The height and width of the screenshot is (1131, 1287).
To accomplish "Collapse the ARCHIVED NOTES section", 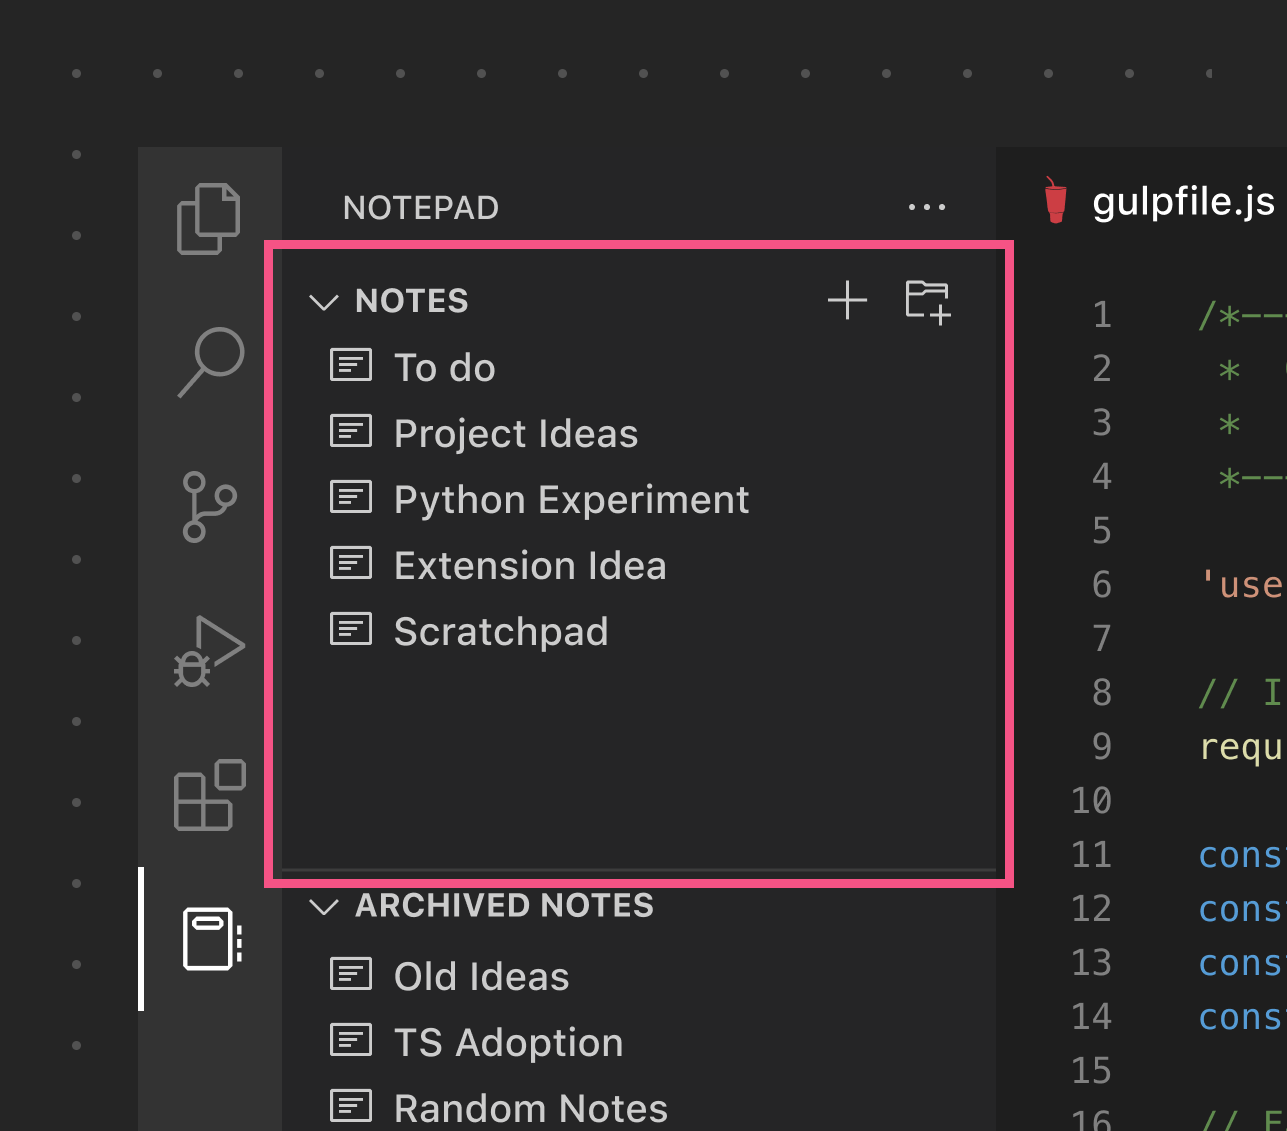I will click(x=323, y=906).
